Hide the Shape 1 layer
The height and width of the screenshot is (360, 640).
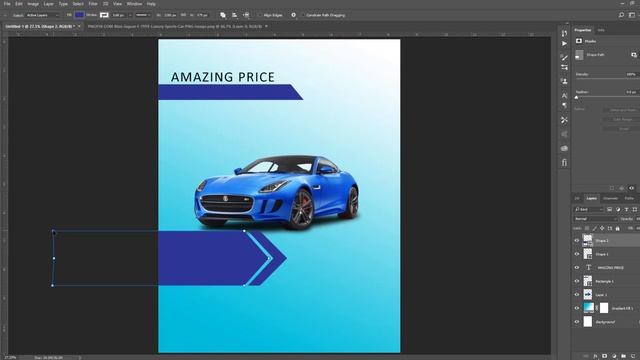click(x=577, y=254)
